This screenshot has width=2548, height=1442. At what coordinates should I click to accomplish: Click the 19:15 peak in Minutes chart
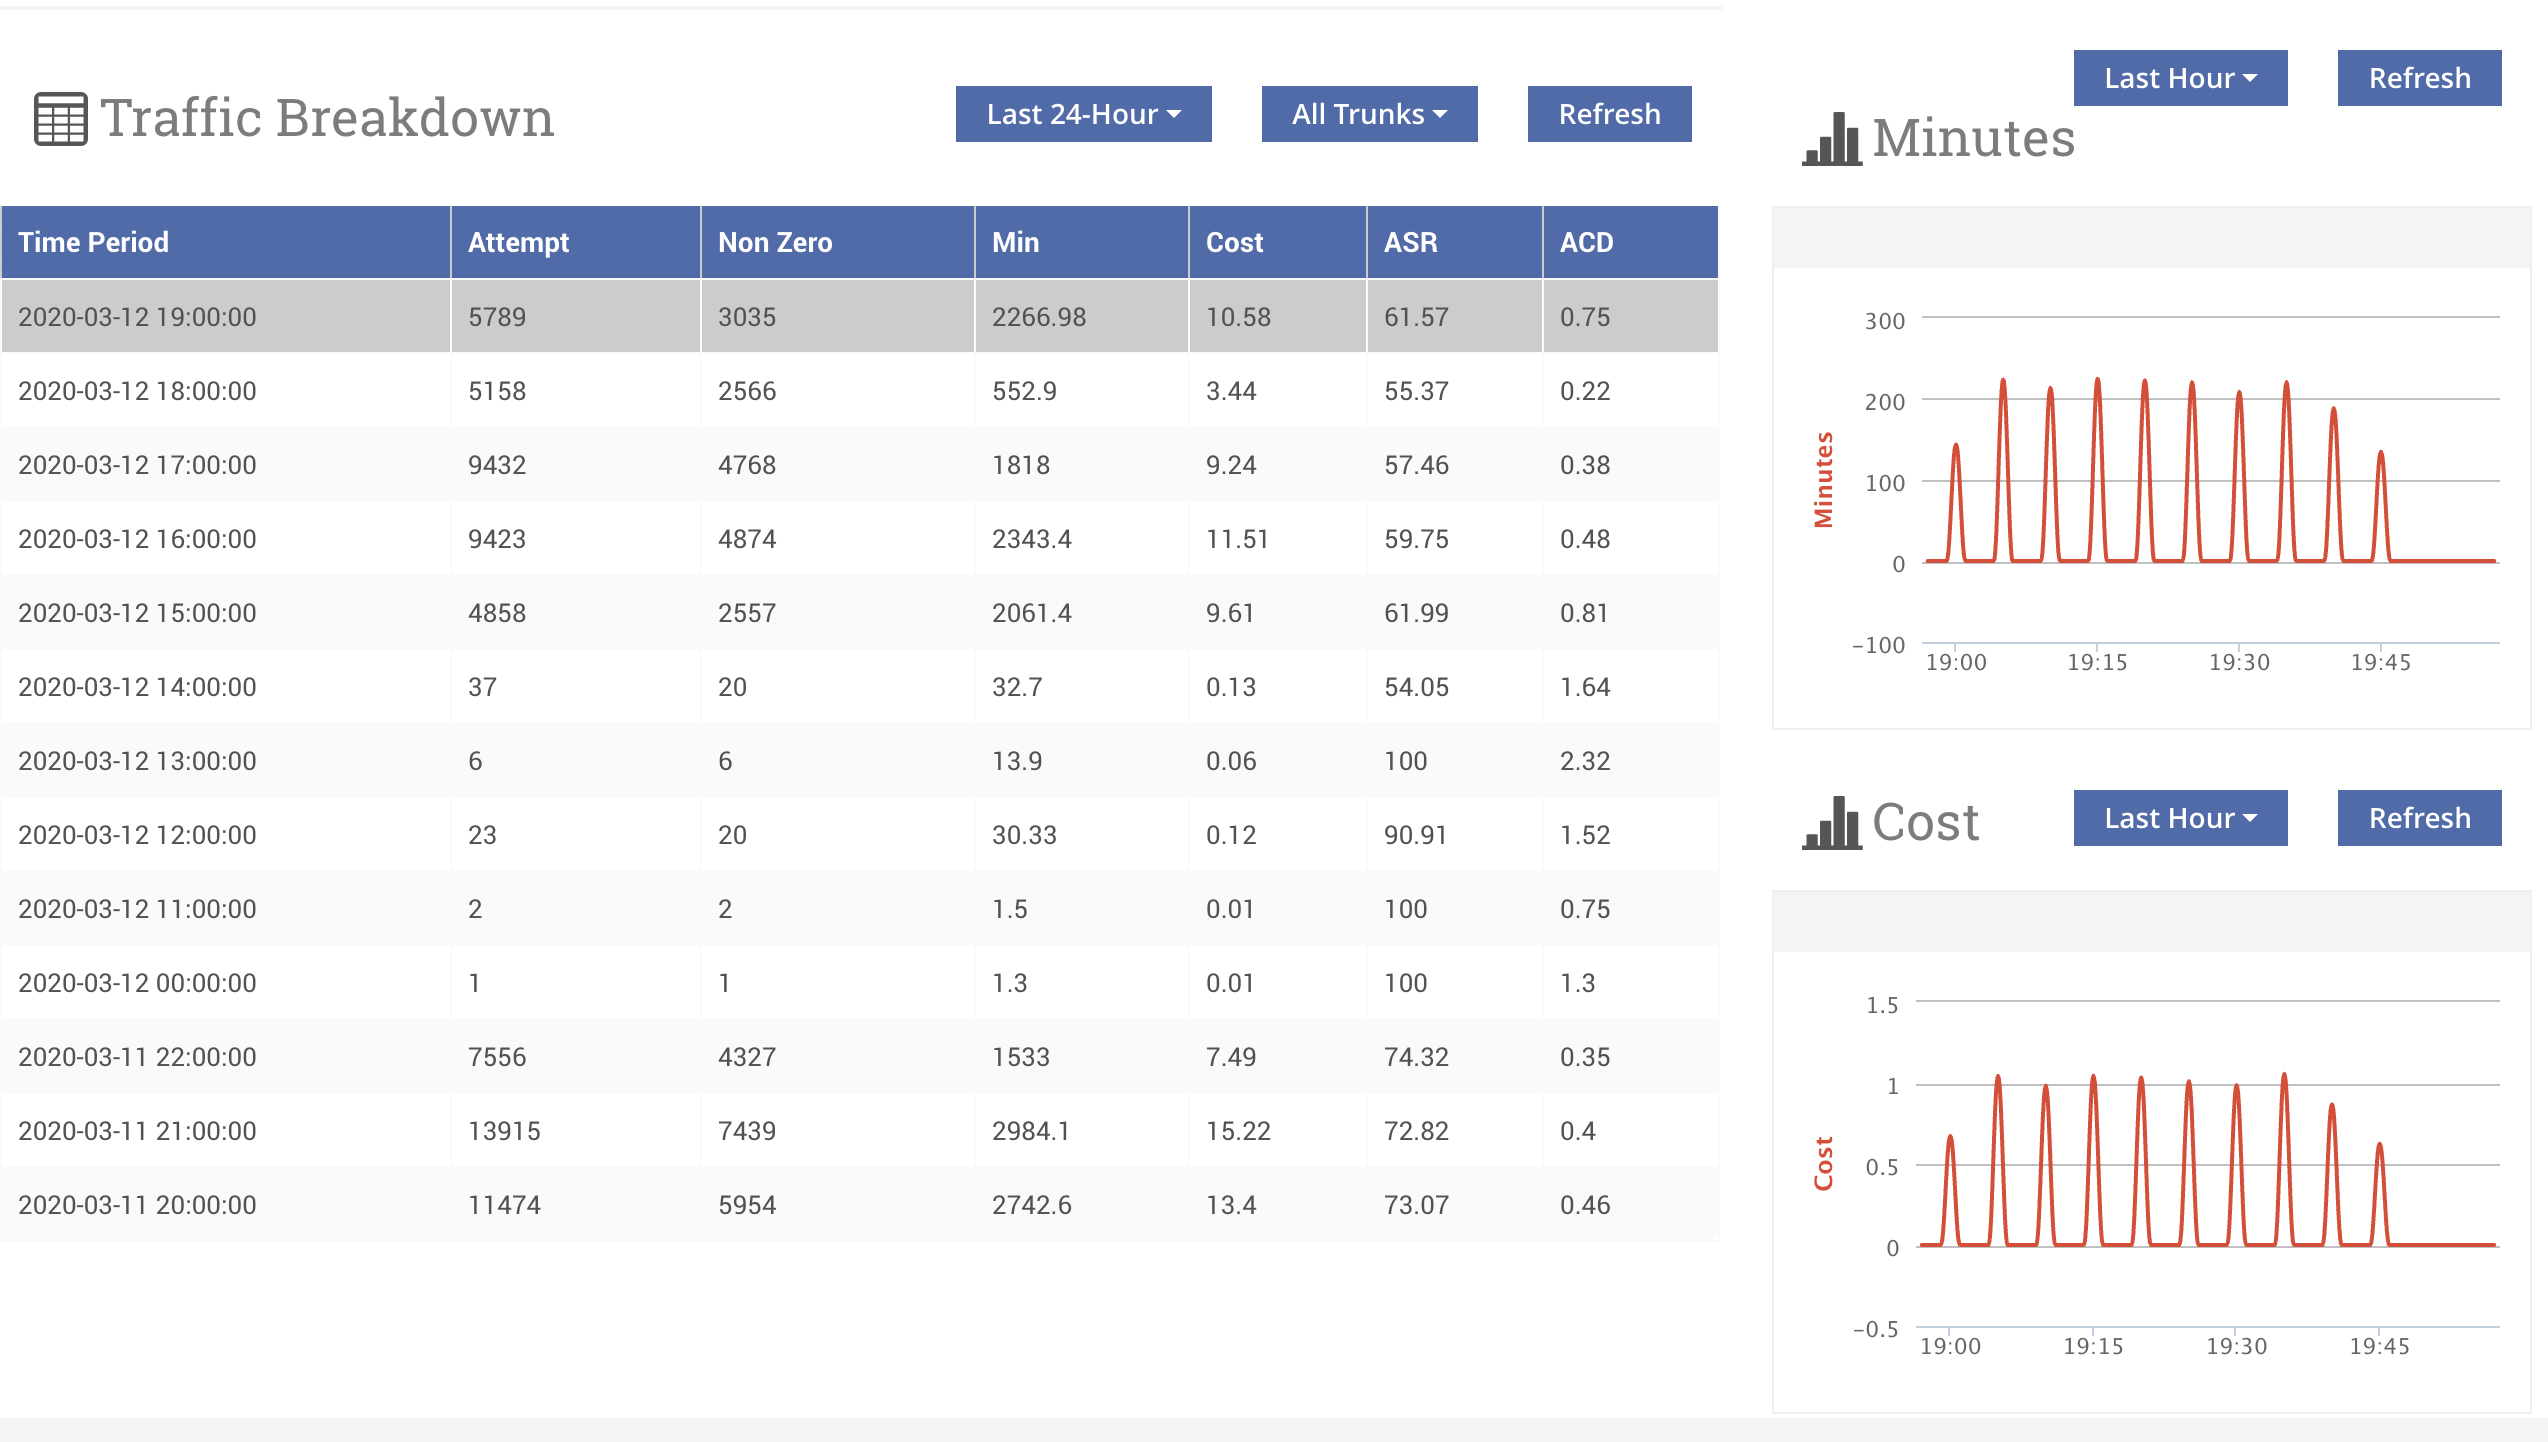pyautogui.click(x=2097, y=381)
